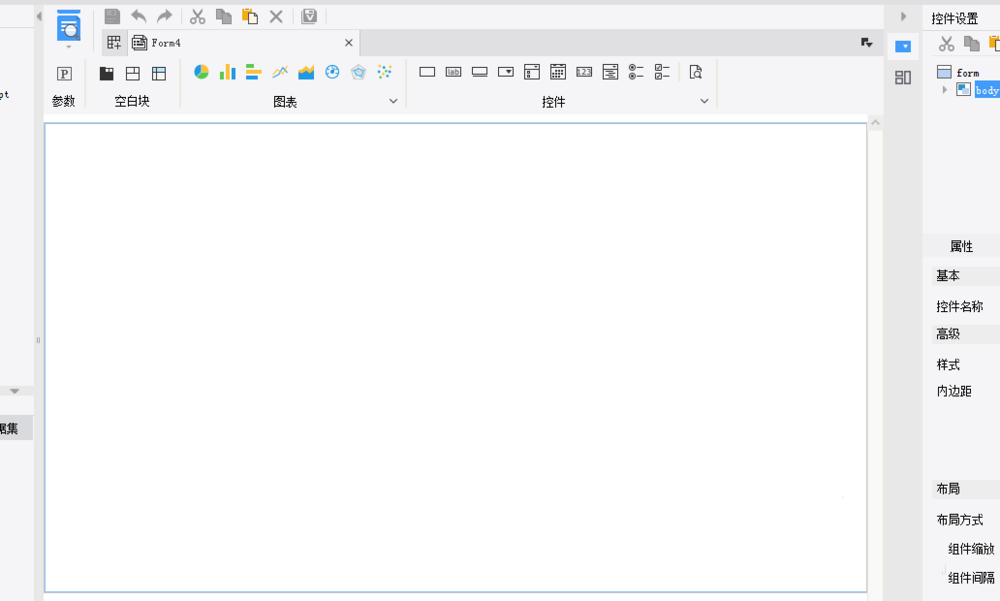Switch to the Form4 tab

coord(166,43)
